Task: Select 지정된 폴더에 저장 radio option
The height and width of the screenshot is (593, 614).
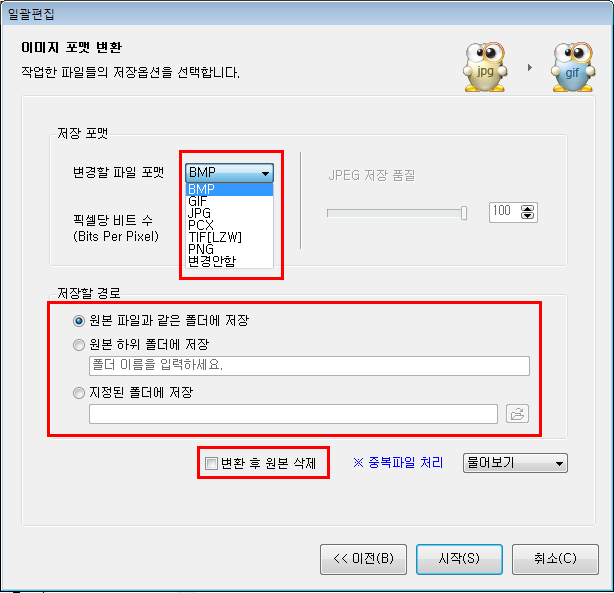Action: point(79,392)
